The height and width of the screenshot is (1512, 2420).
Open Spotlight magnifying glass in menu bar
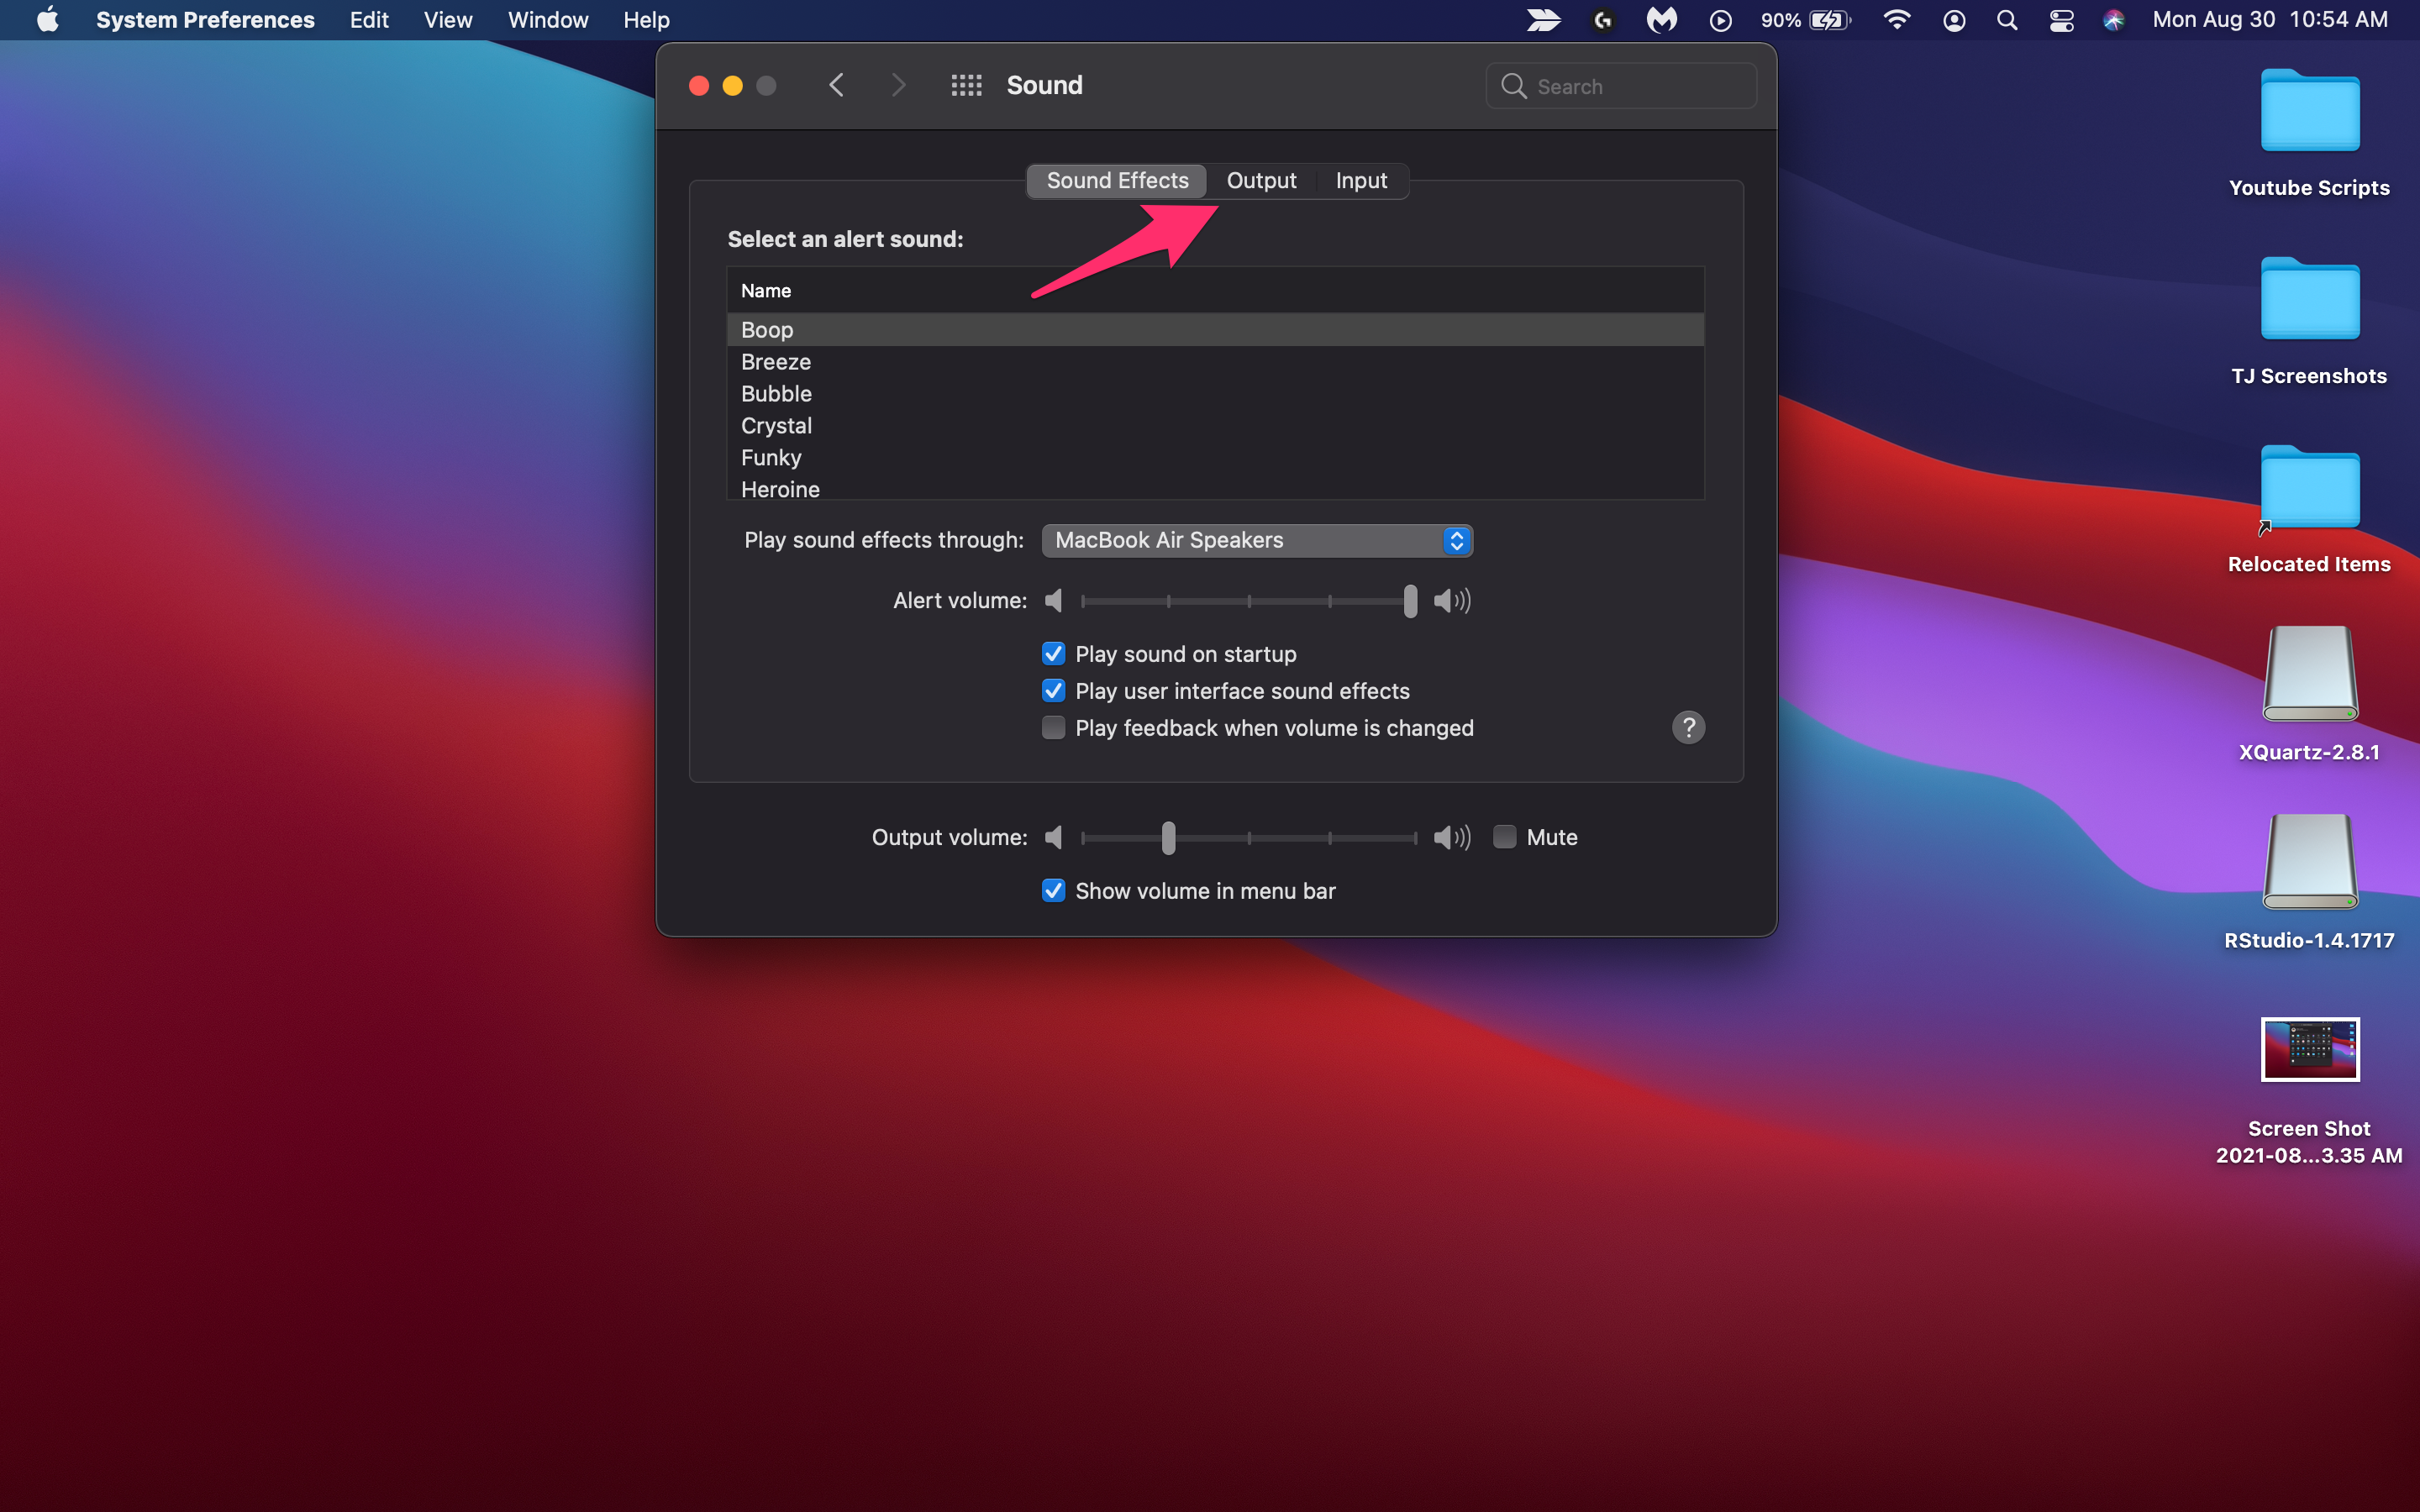tap(2006, 20)
